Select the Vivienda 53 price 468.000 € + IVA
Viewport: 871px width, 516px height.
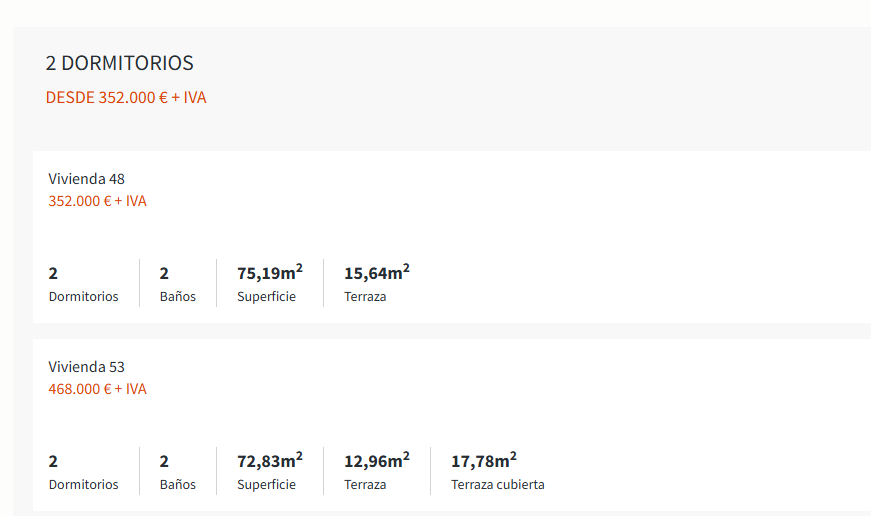pos(97,389)
